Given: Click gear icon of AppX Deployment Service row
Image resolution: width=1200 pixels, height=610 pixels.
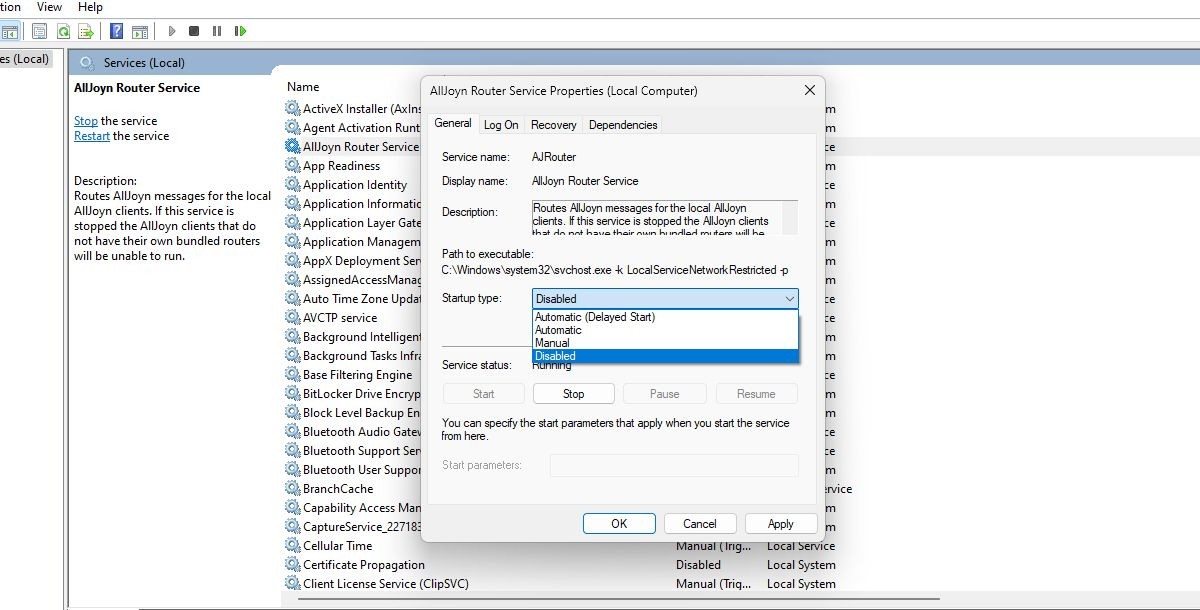Looking at the screenshot, I should [x=292, y=260].
